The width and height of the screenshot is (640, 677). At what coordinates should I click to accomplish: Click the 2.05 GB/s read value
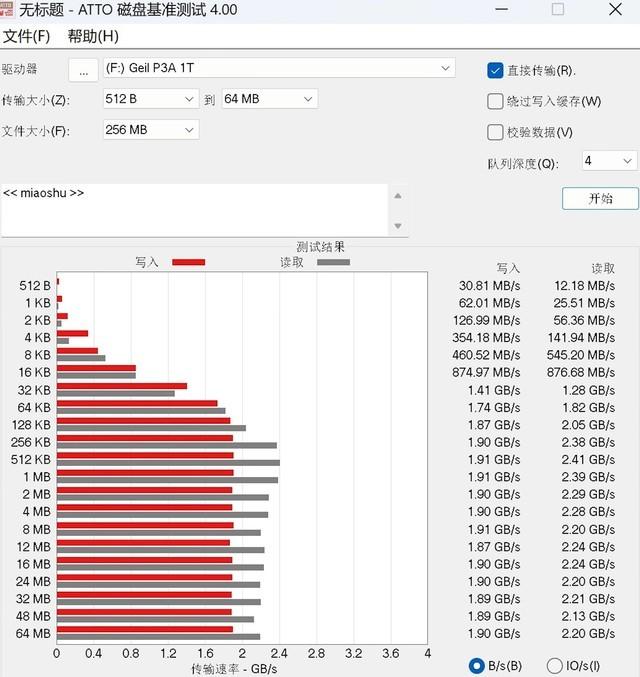[x=588, y=425]
